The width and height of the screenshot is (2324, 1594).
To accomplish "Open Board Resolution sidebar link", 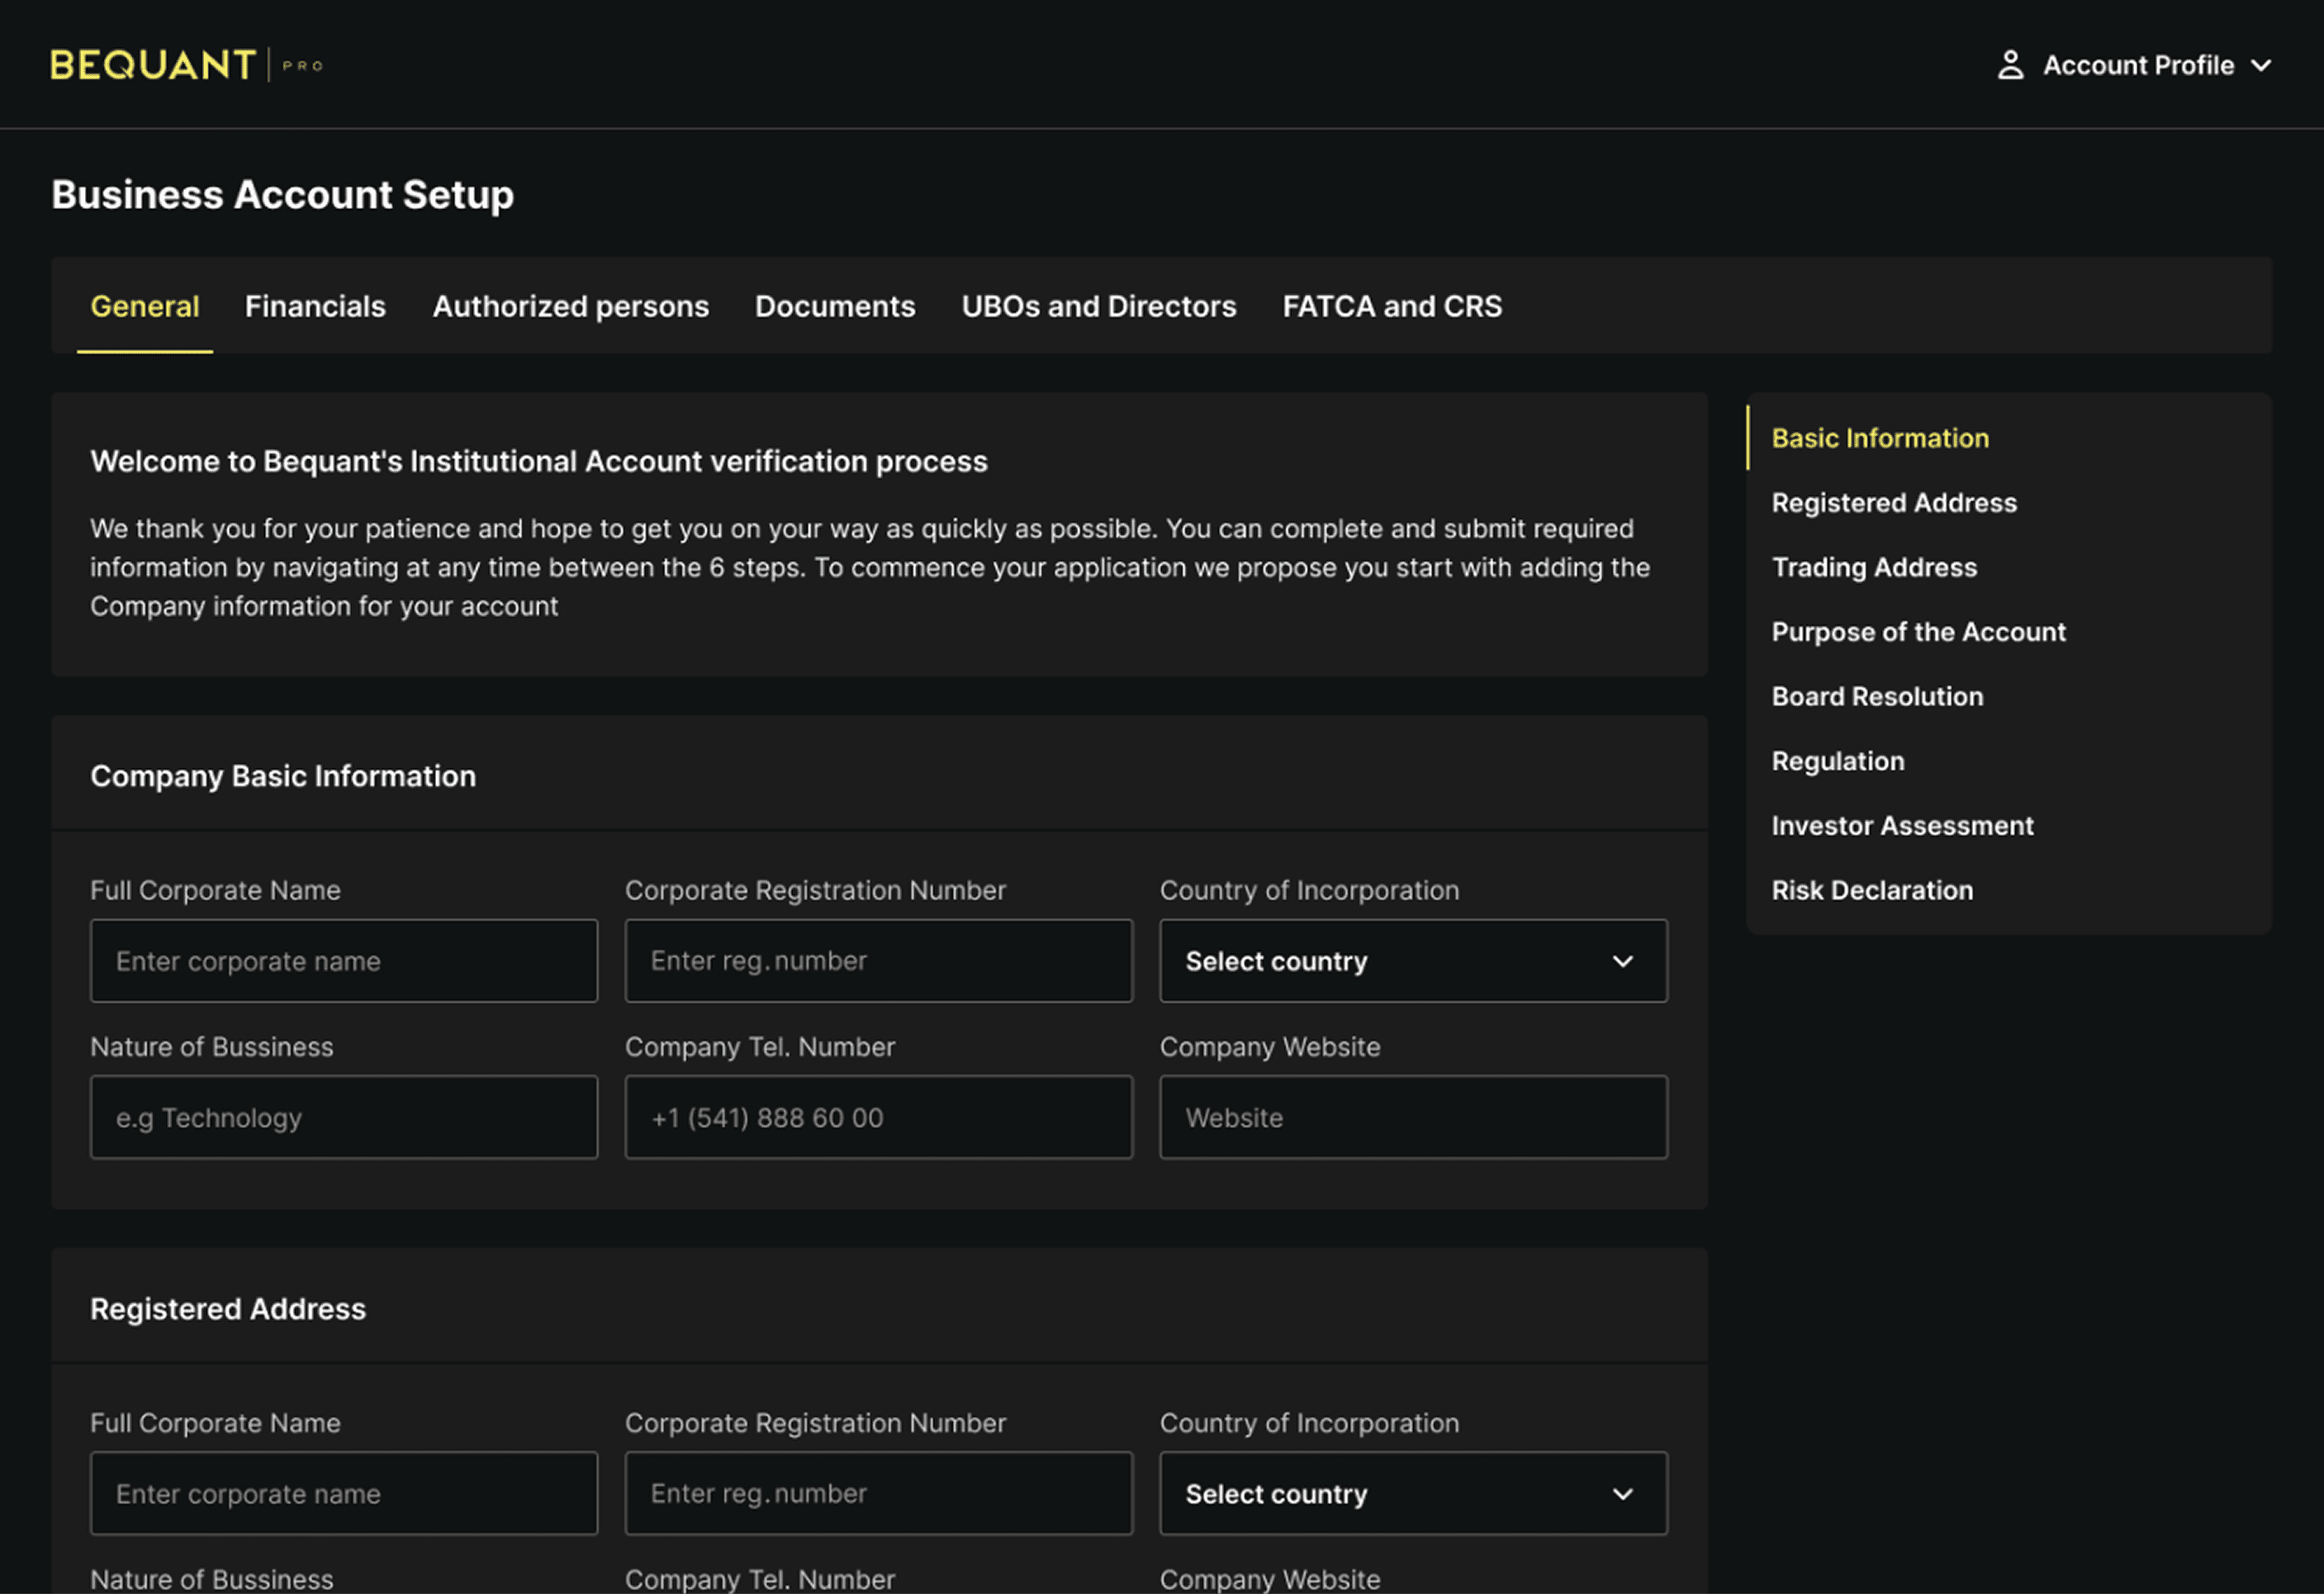I will click(1876, 697).
